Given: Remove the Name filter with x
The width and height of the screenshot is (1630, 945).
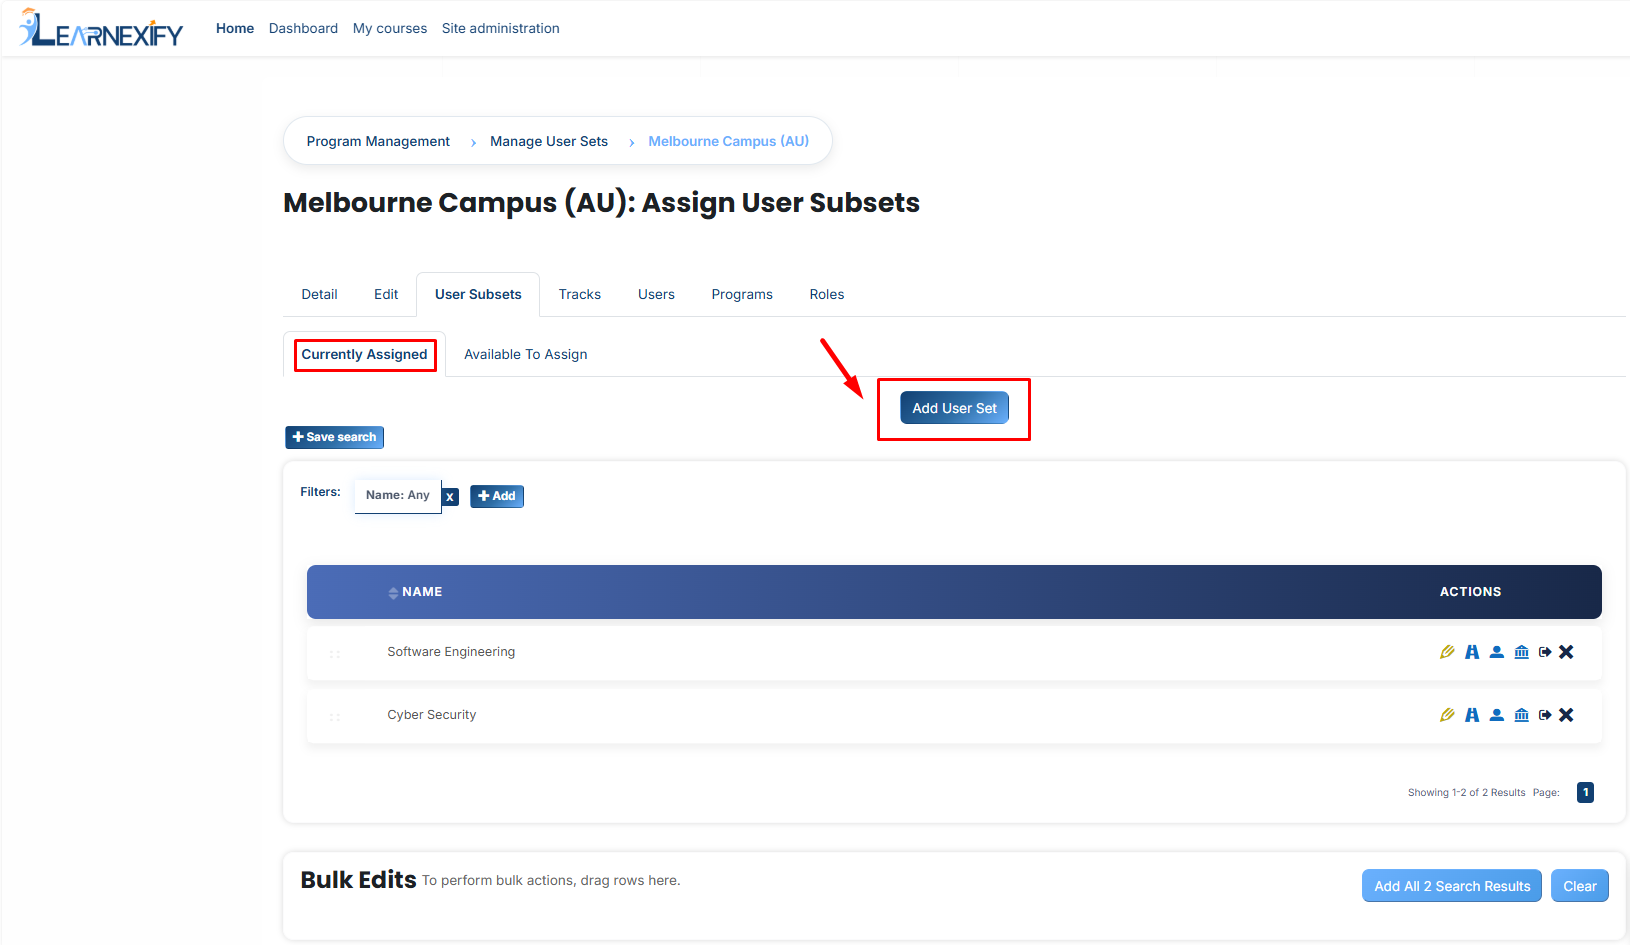Looking at the screenshot, I should 450,497.
